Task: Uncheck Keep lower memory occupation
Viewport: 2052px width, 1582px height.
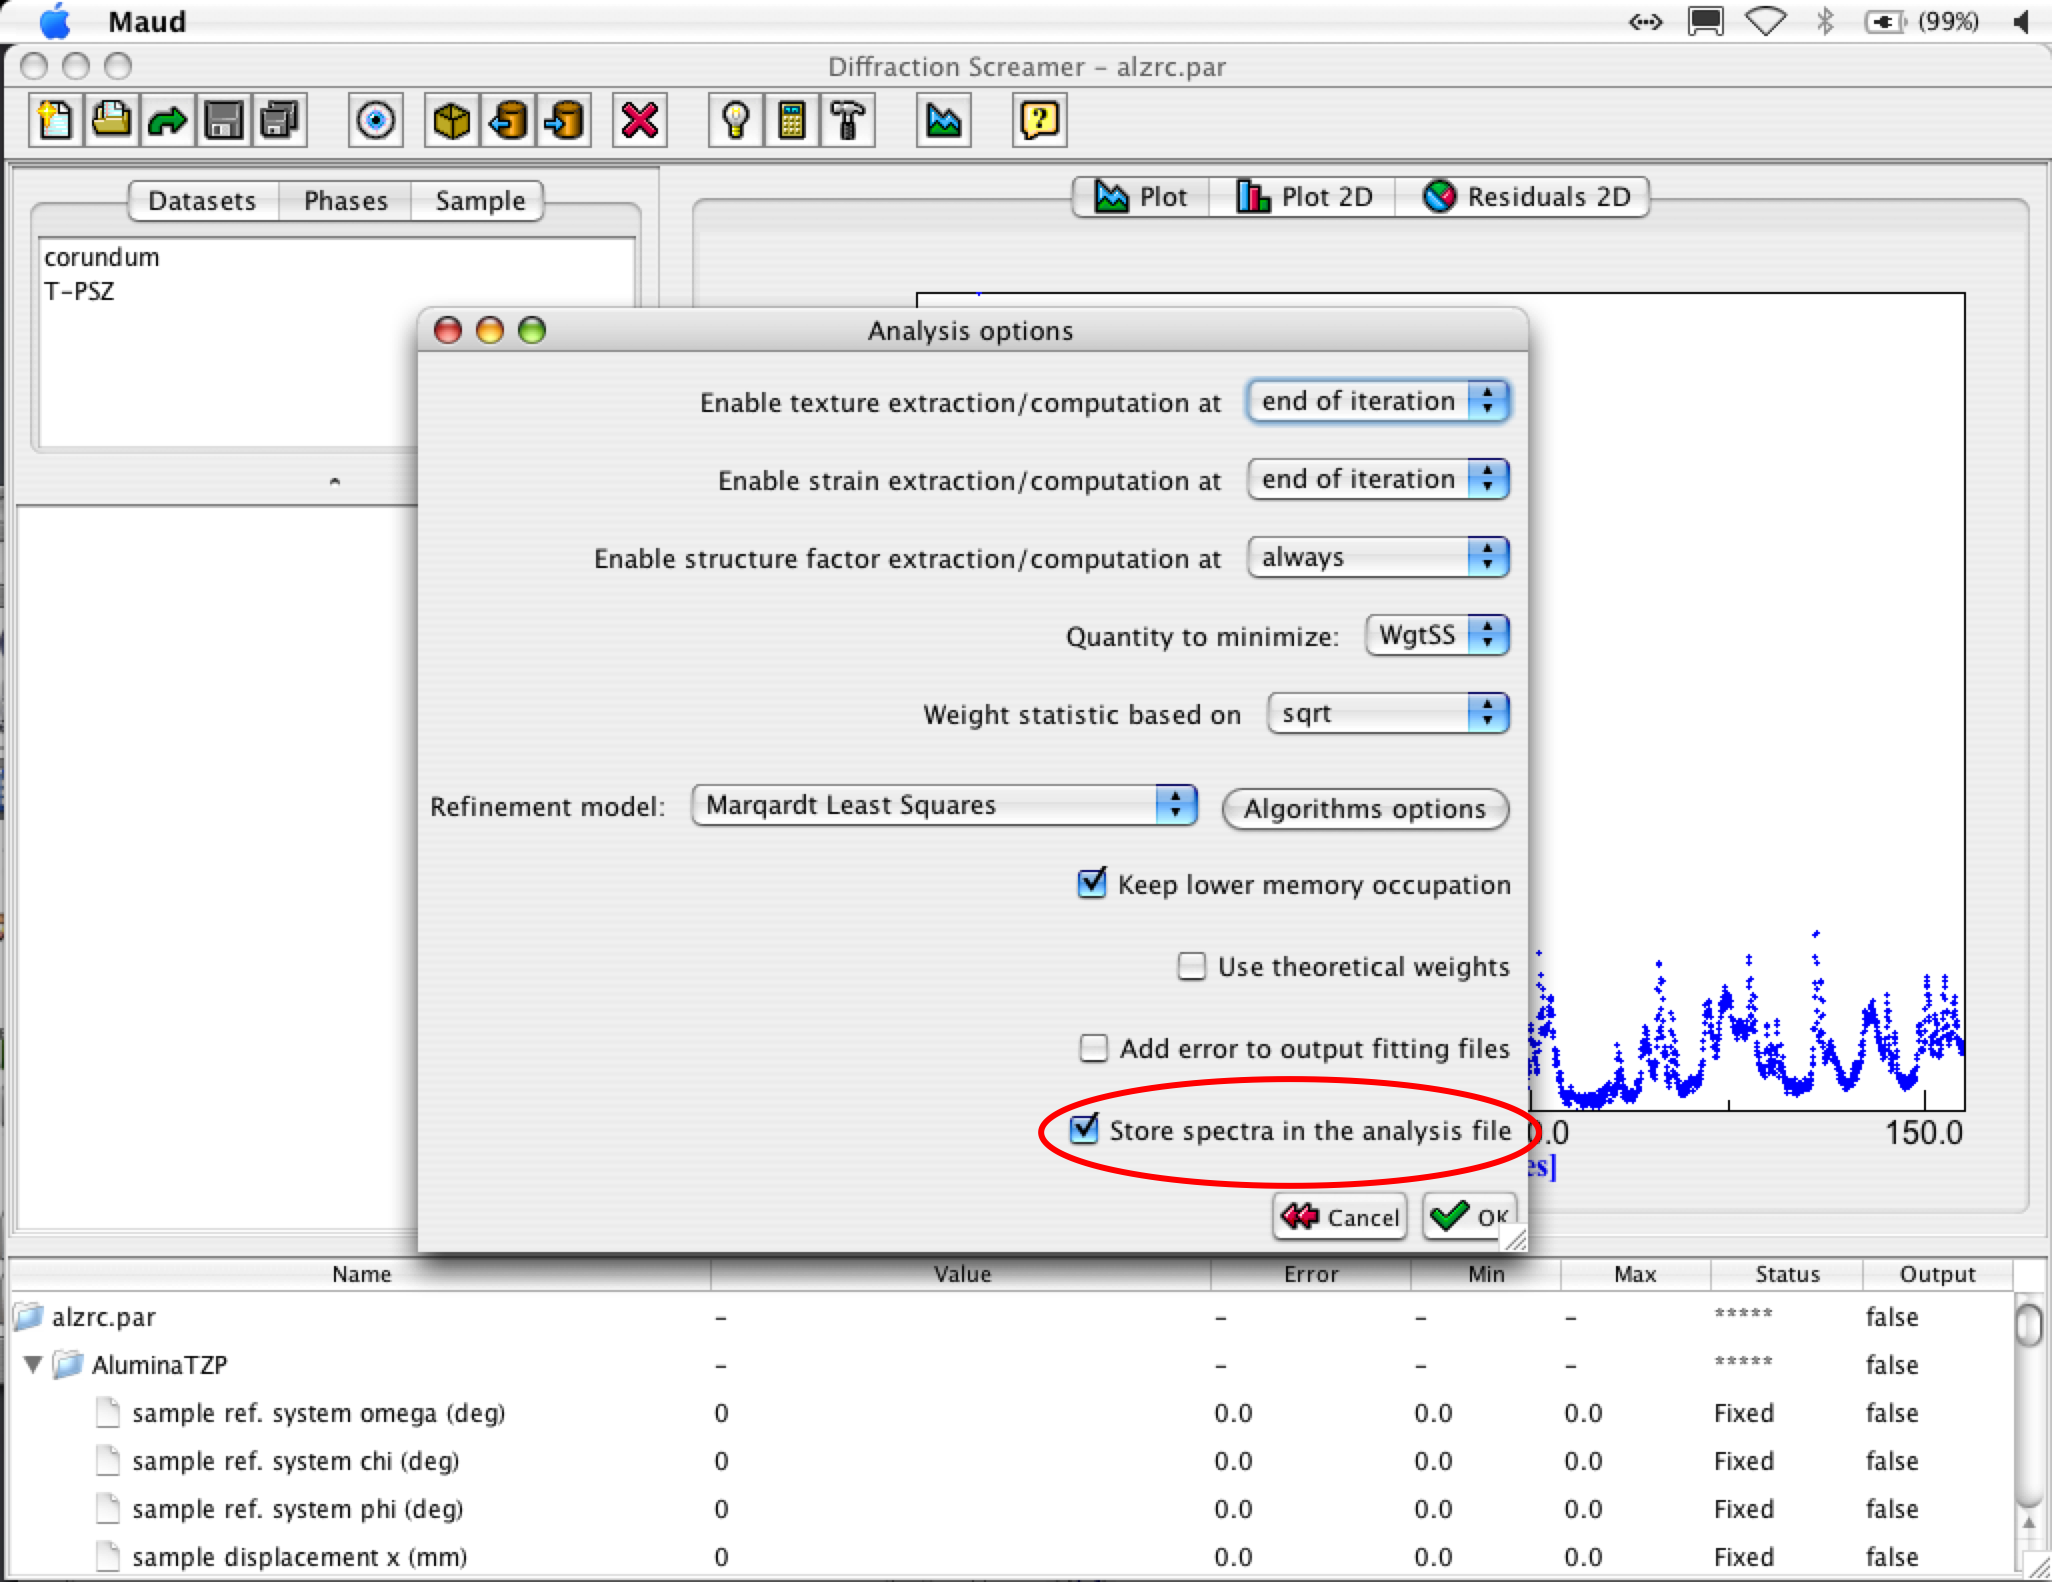Action: coord(1092,884)
